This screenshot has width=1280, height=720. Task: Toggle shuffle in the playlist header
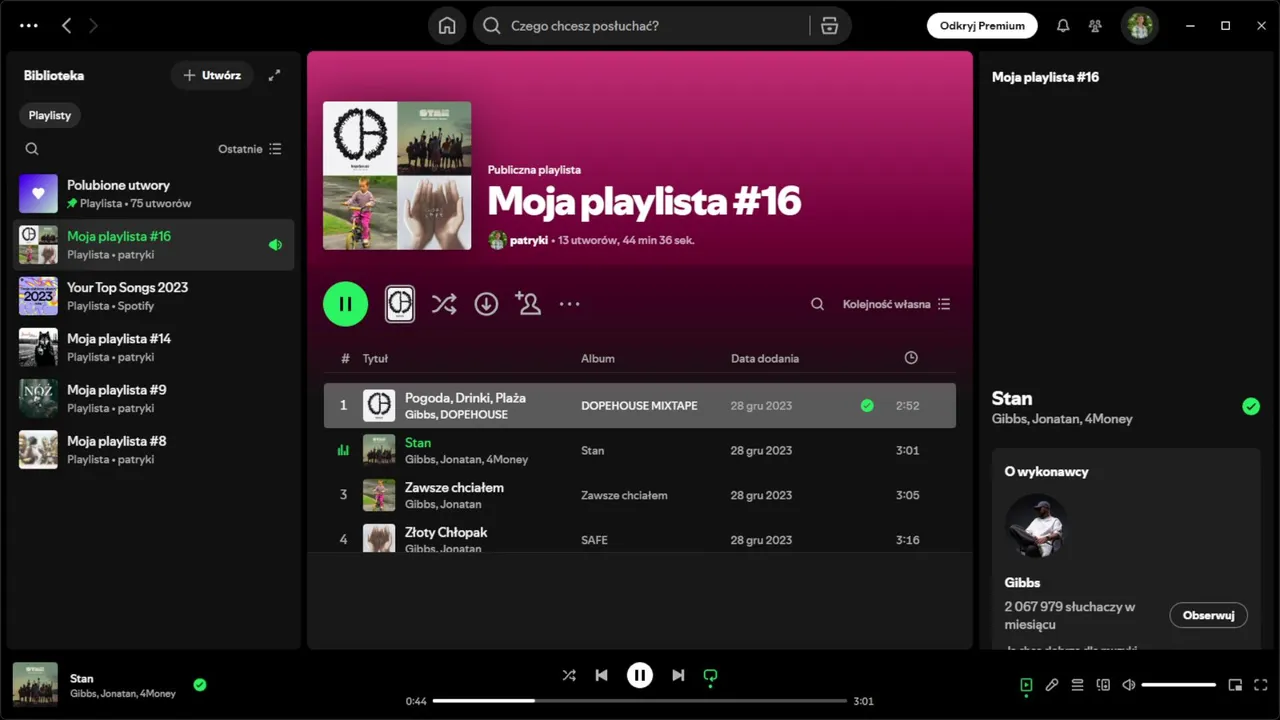pos(444,304)
